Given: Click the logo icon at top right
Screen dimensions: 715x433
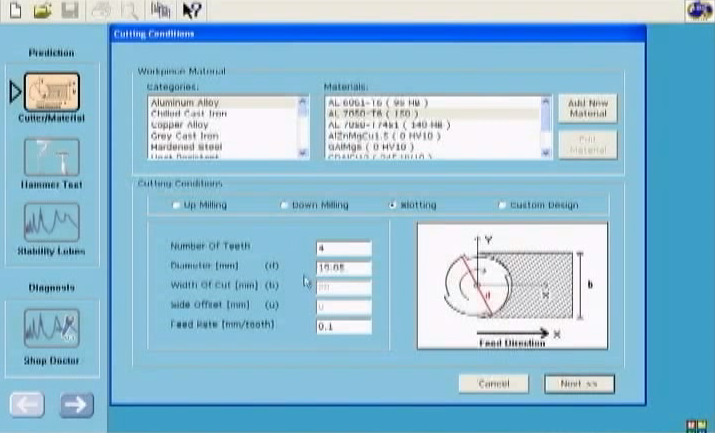Looking at the screenshot, I should [699, 10].
